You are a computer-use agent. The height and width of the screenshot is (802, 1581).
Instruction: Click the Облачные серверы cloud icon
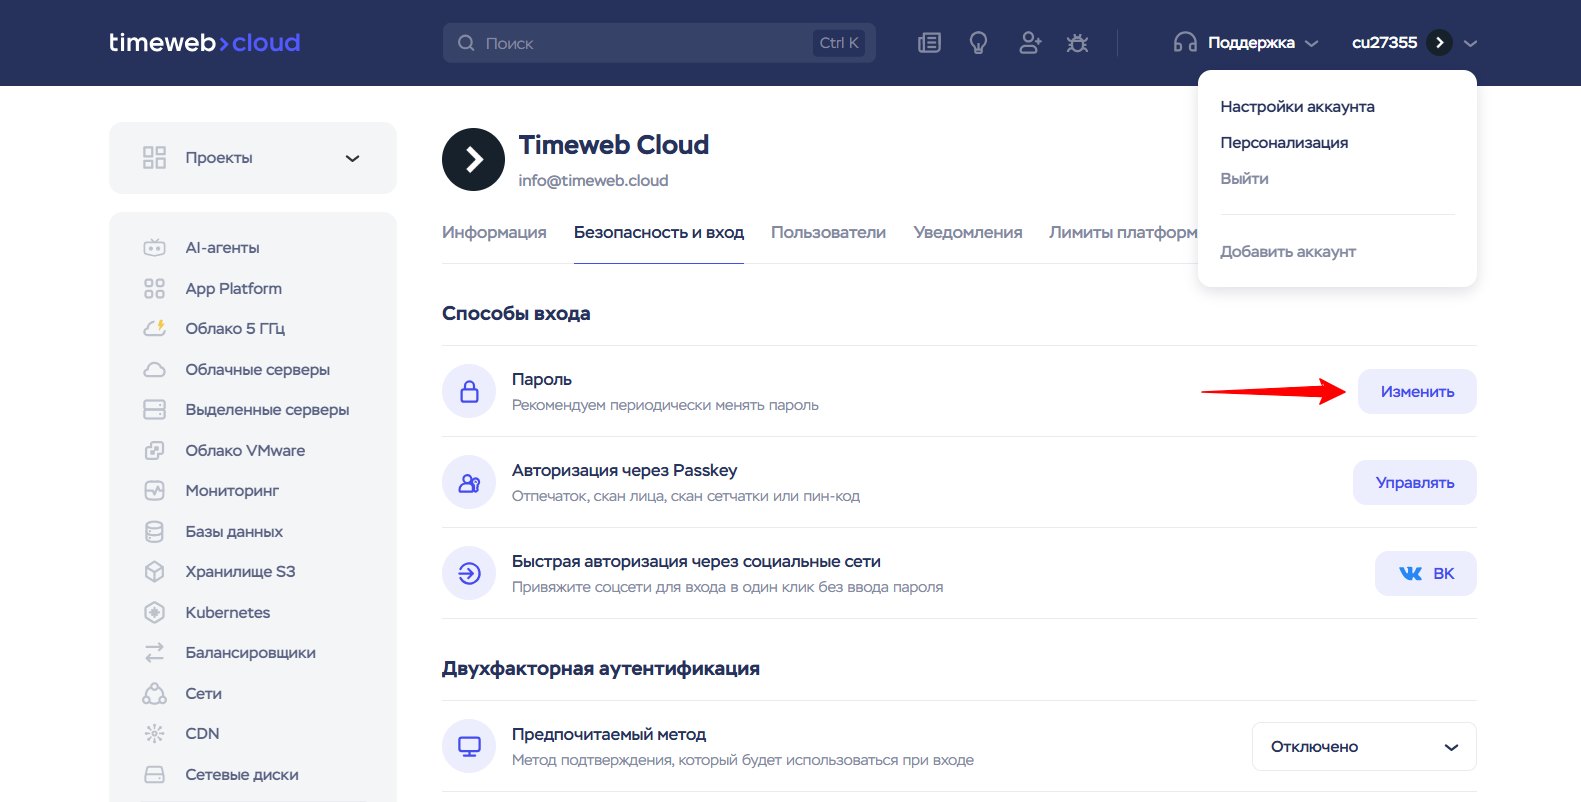click(154, 369)
